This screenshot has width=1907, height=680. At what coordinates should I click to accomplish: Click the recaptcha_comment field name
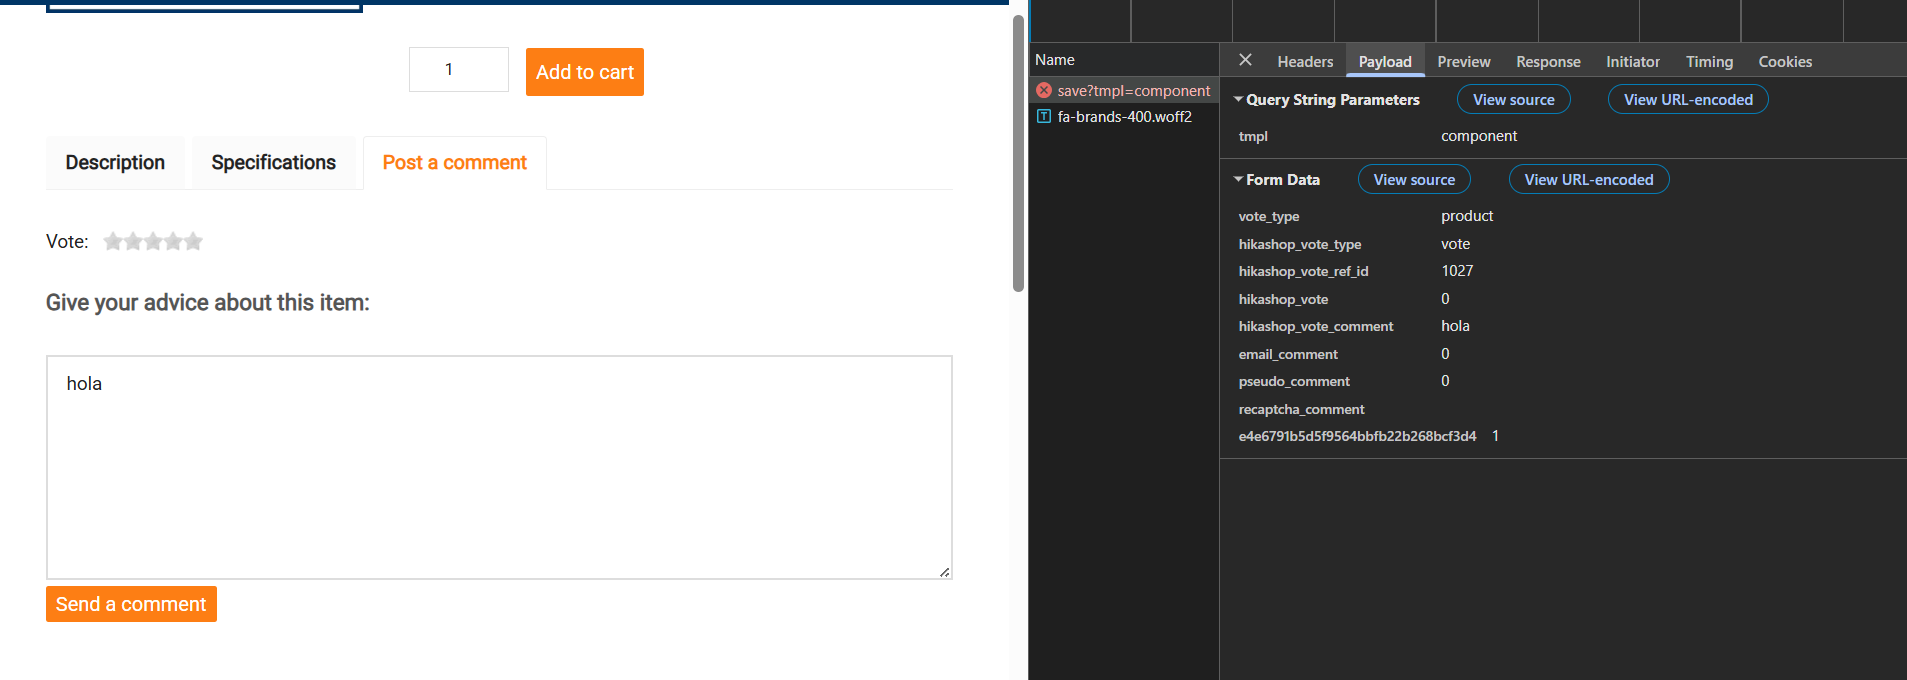pos(1301,409)
